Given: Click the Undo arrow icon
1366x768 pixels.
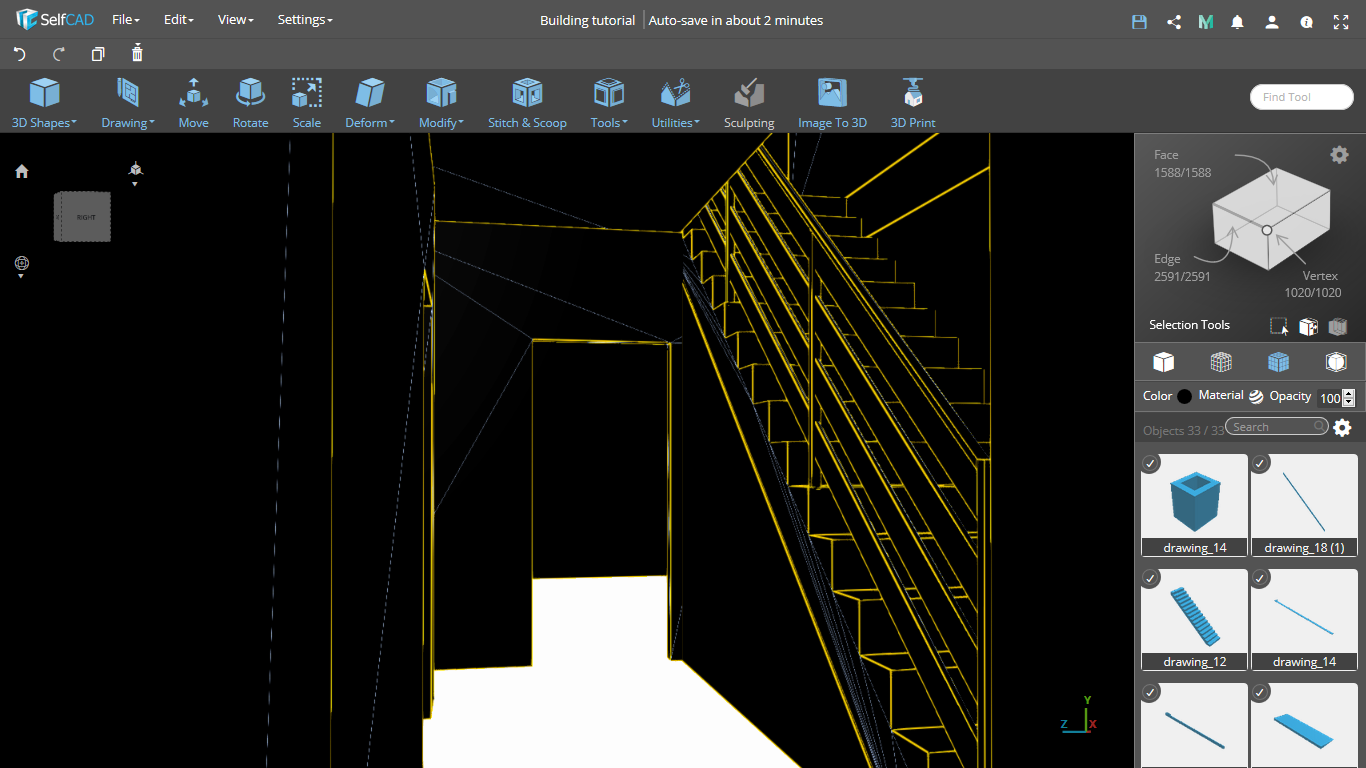Looking at the screenshot, I should [x=19, y=54].
